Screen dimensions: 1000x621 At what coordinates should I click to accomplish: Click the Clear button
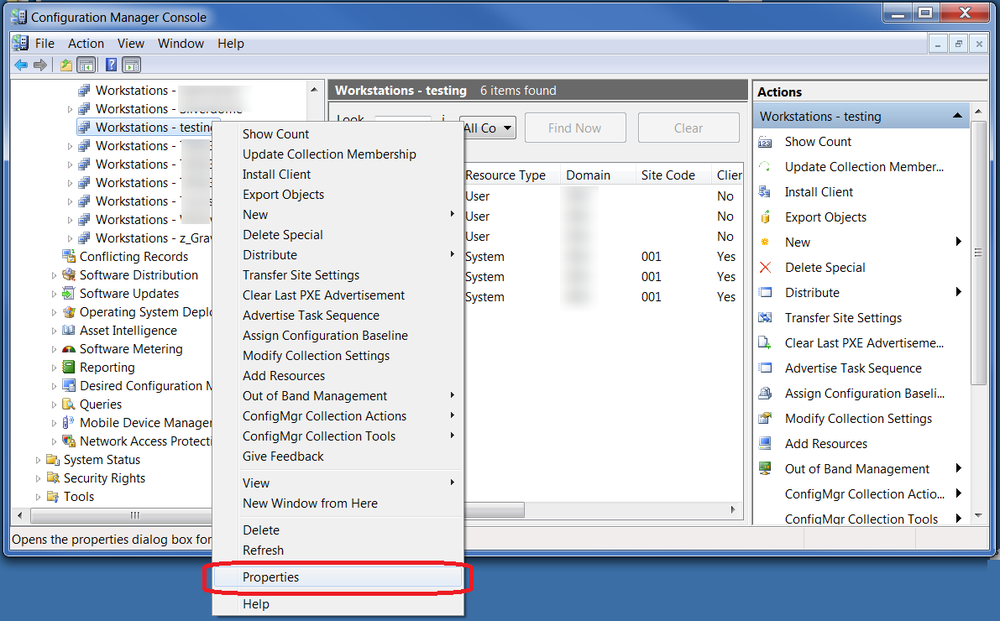point(688,127)
